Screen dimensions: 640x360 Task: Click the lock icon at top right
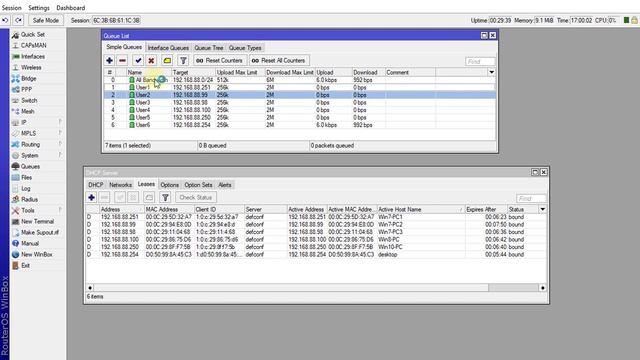(x=634, y=20)
